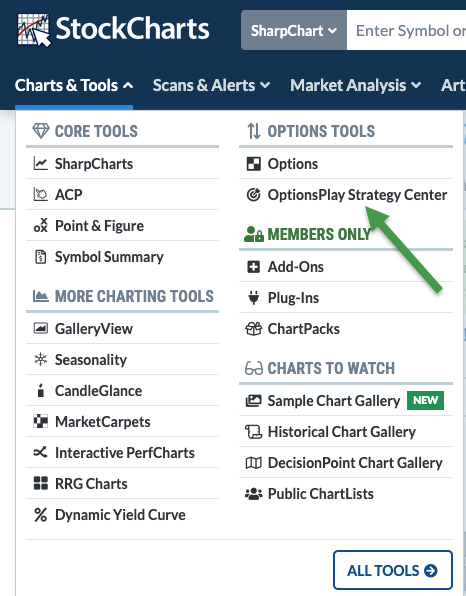This screenshot has height=596, width=466.
Task: Click the Public ChartLists people icon
Action: [x=254, y=494]
